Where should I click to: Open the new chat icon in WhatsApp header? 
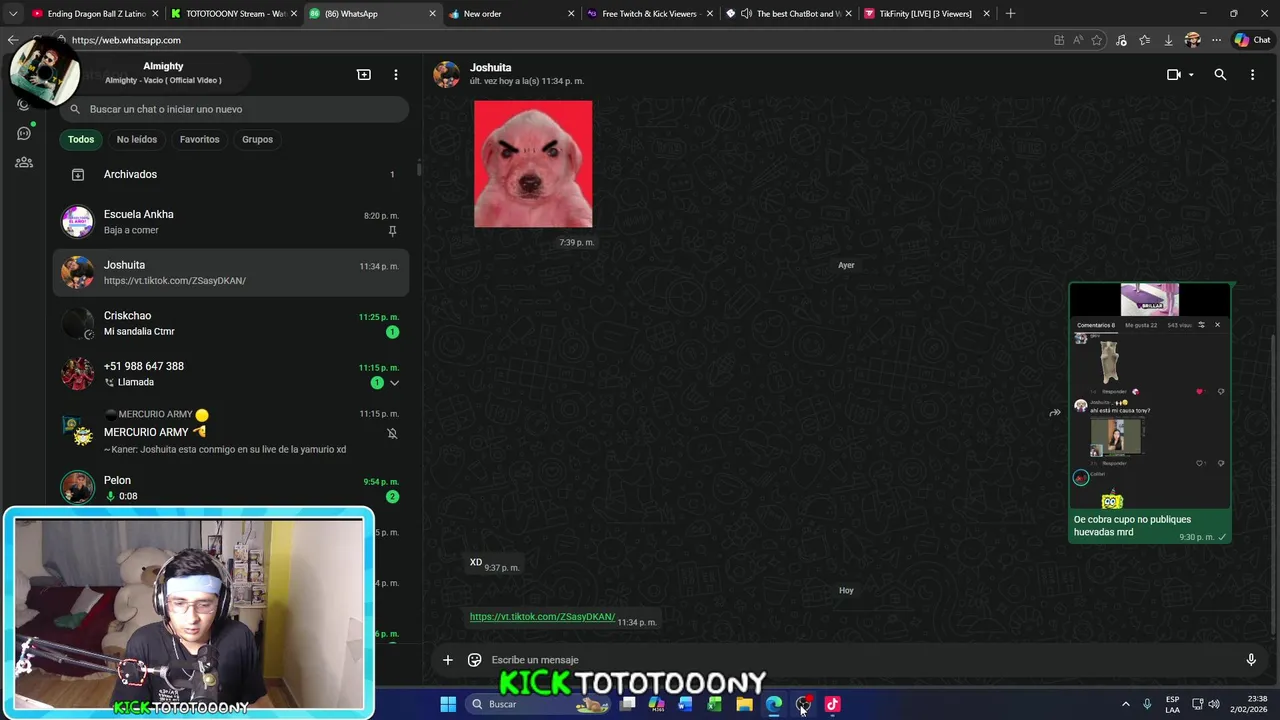(x=364, y=75)
